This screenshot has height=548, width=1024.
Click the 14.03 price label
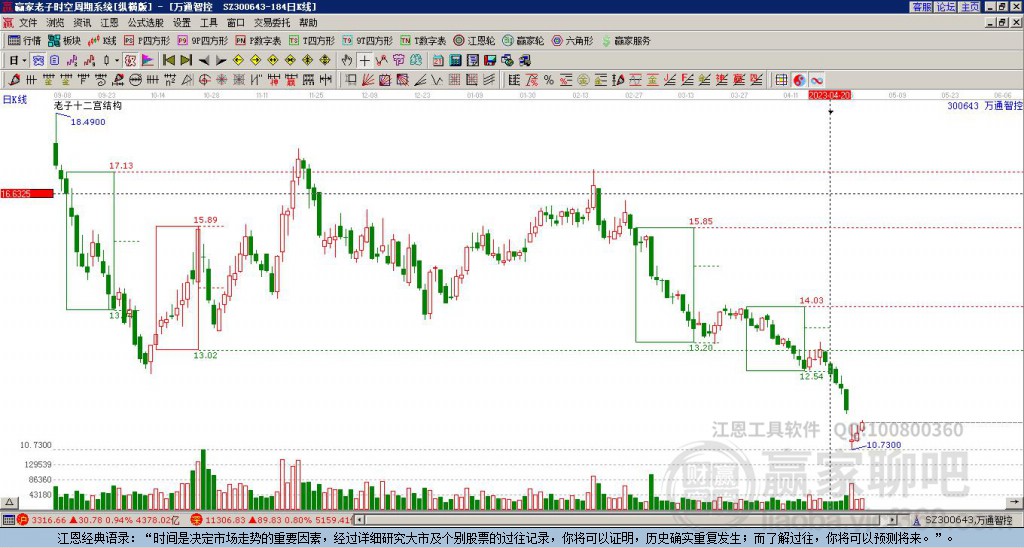811,300
